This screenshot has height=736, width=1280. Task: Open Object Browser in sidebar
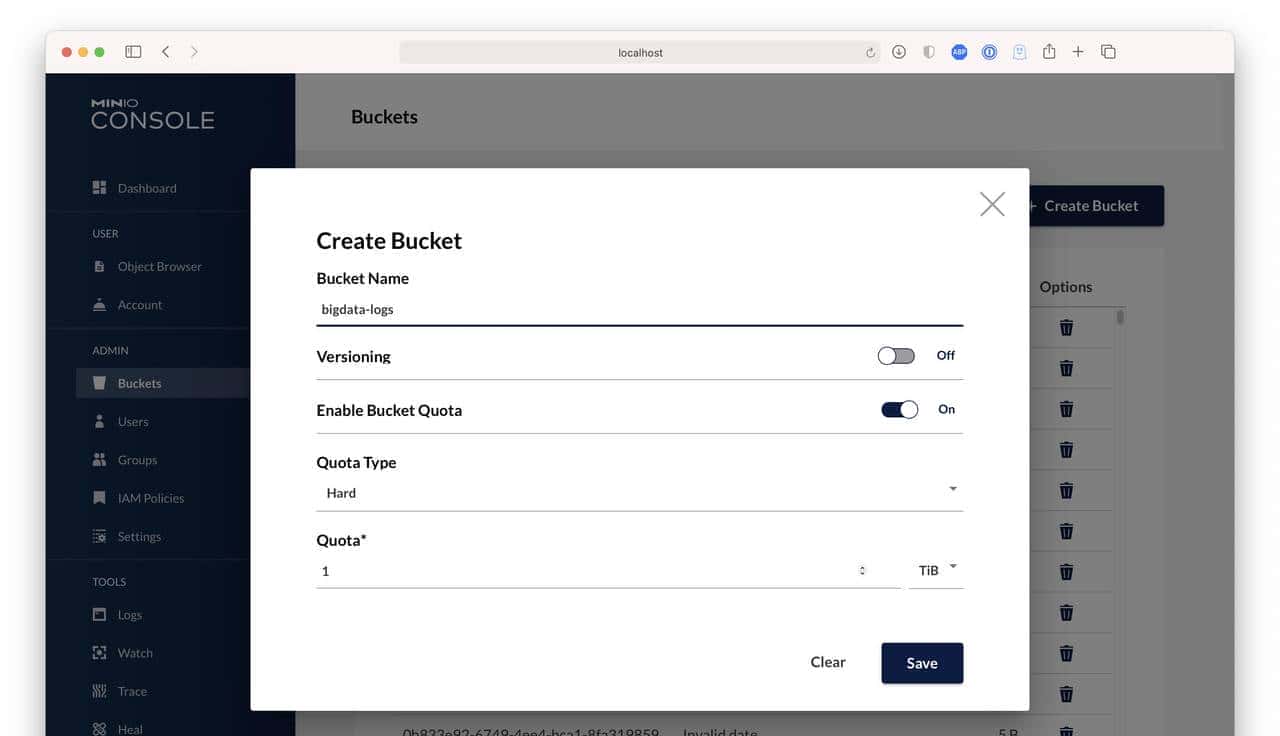click(x=159, y=267)
